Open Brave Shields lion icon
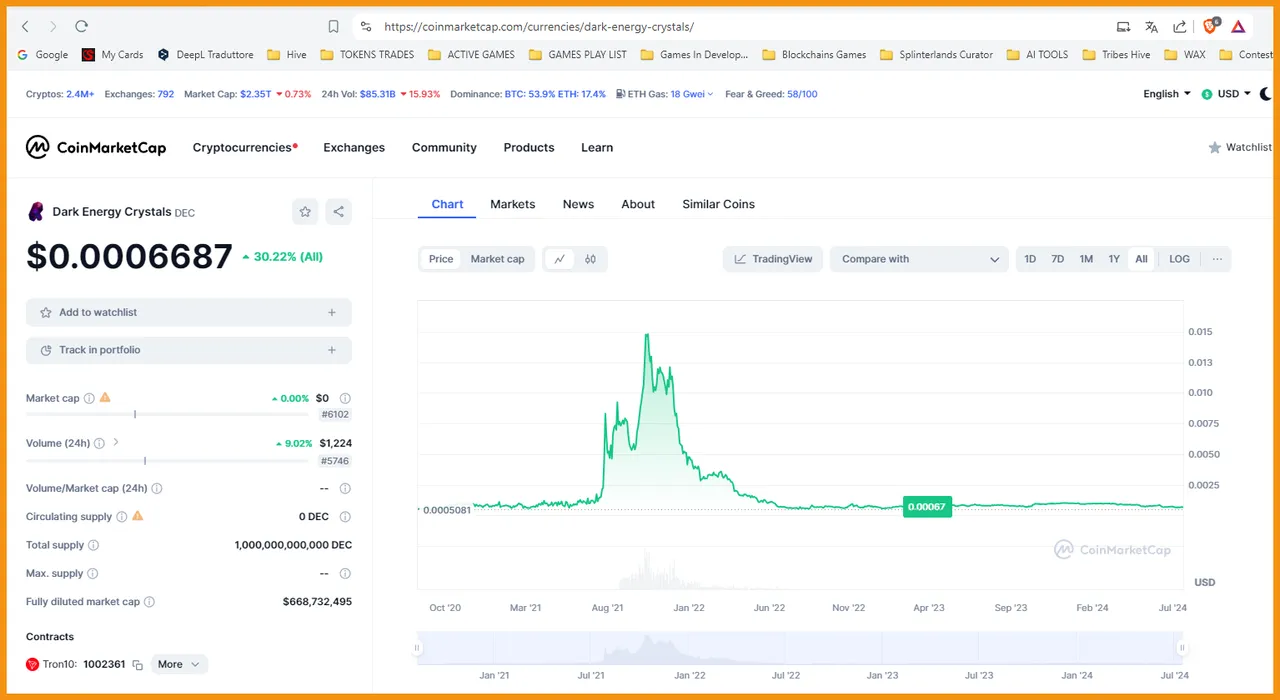 [1210, 27]
